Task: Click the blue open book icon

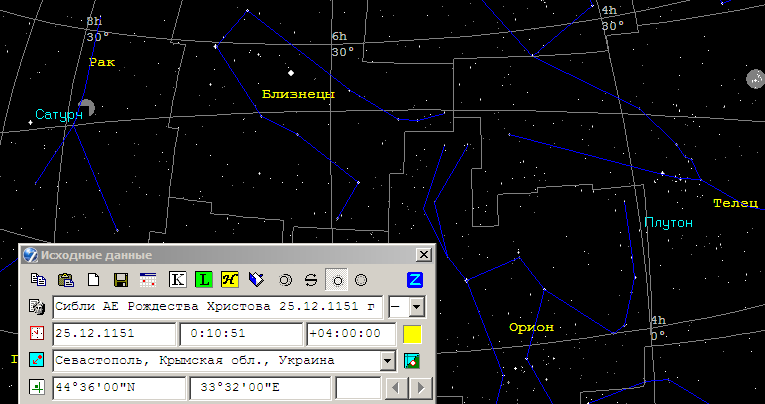Action: (x=256, y=280)
